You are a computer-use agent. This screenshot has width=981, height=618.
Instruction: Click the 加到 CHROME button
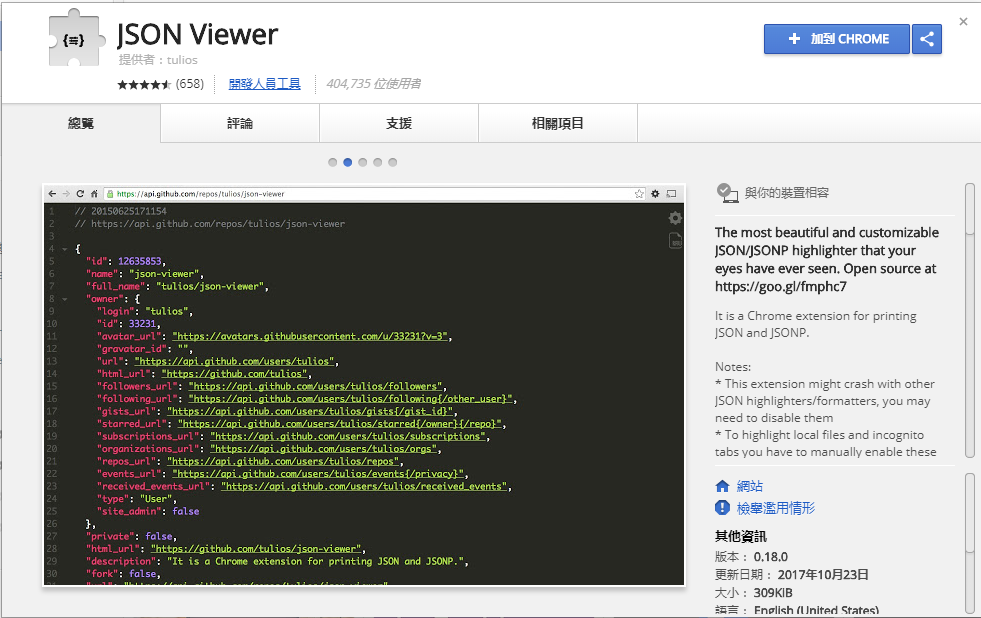[x=836, y=39]
